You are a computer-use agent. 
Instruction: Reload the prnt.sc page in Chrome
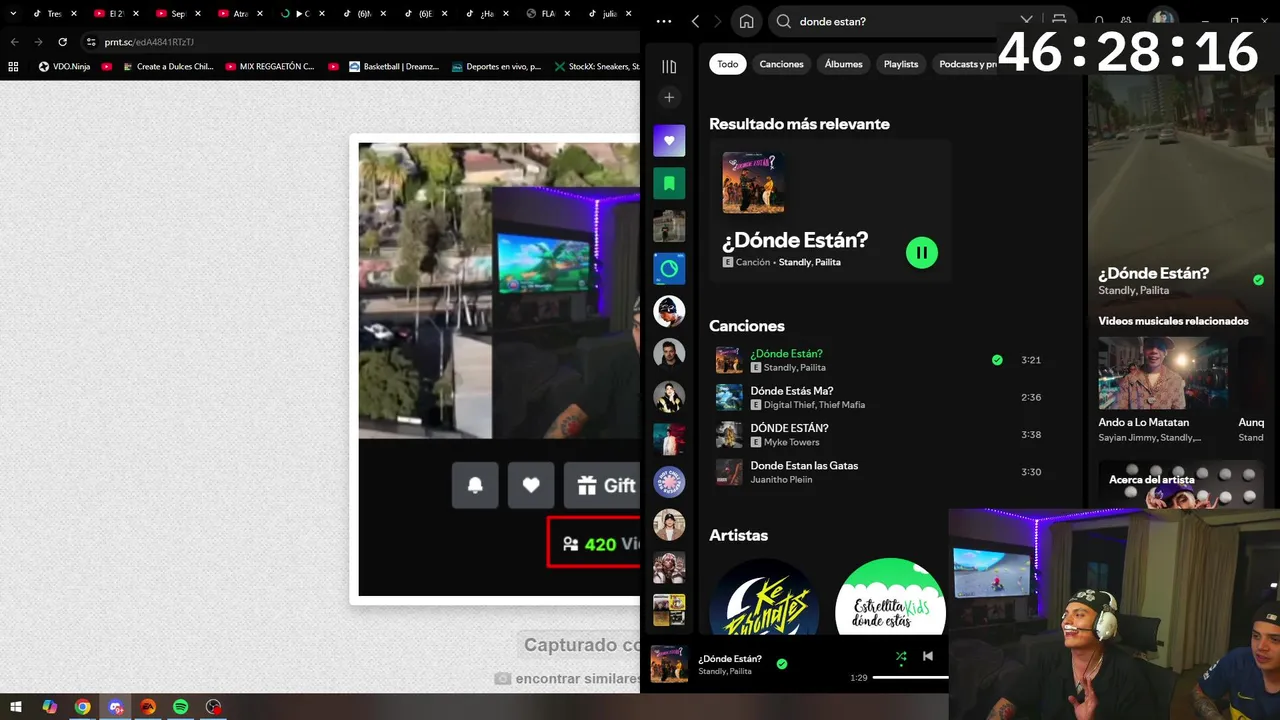[62, 42]
